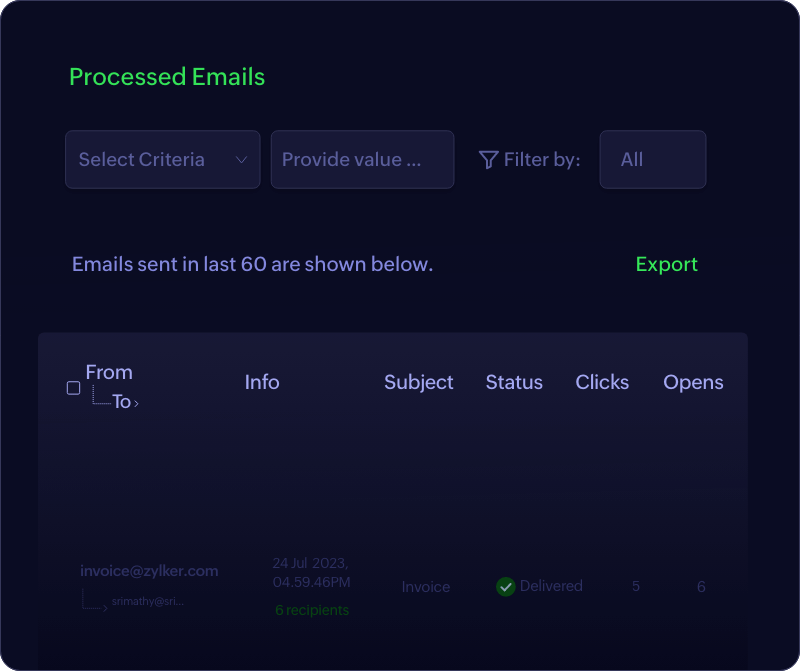800x671 pixels.
Task: Click the Processed Emails heading
Action: tap(167, 77)
